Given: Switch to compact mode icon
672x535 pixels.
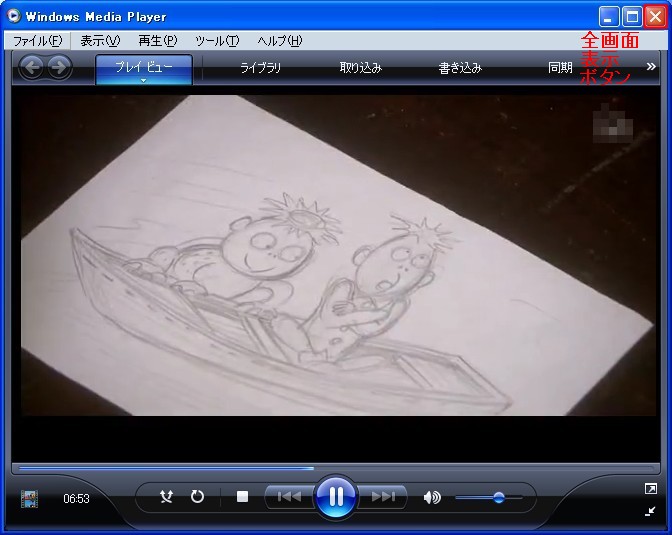Looking at the screenshot, I should click(x=651, y=511).
